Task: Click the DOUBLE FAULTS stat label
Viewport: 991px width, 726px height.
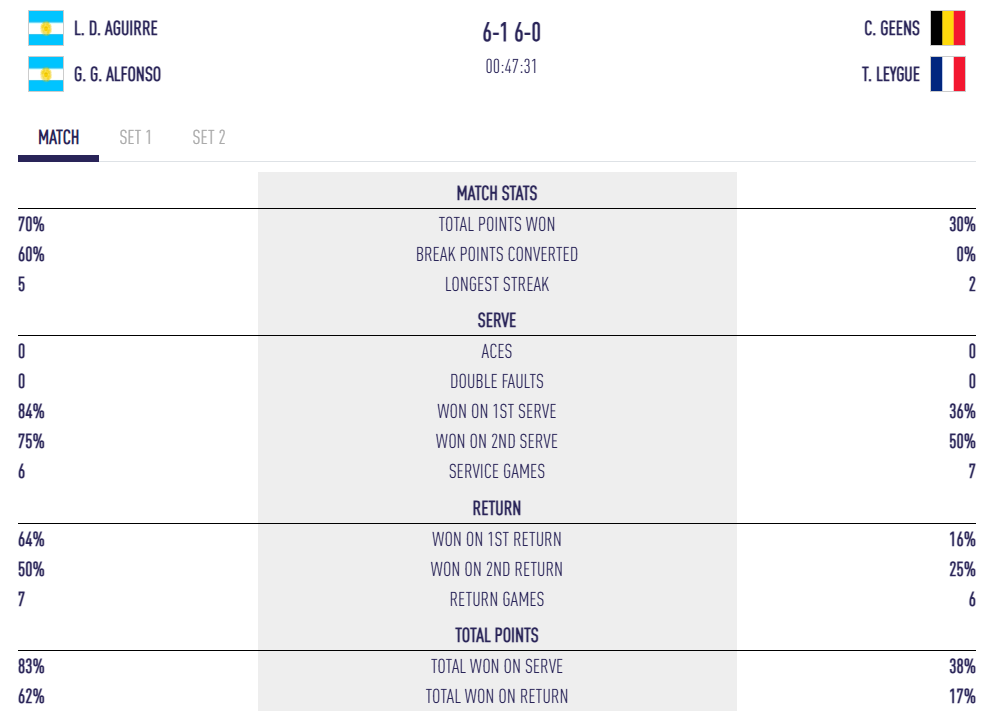Action: point(497,381)
